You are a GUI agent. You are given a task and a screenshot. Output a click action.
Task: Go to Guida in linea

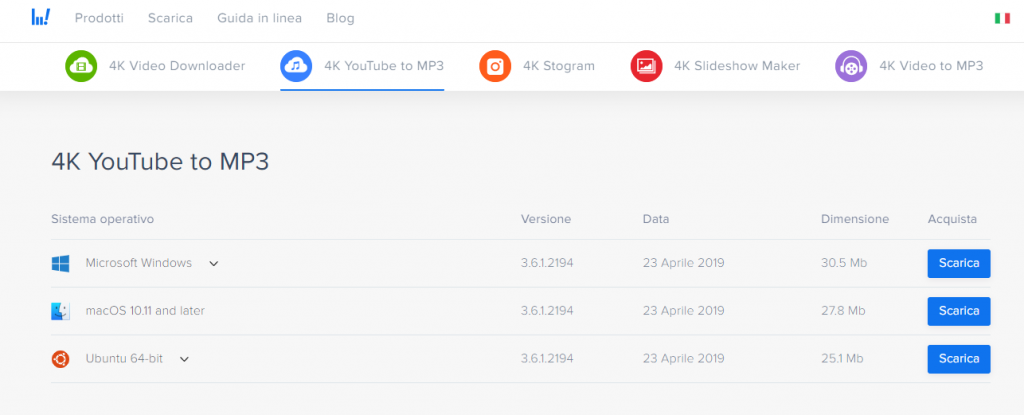pyautogui.click(x=260, y=18)
